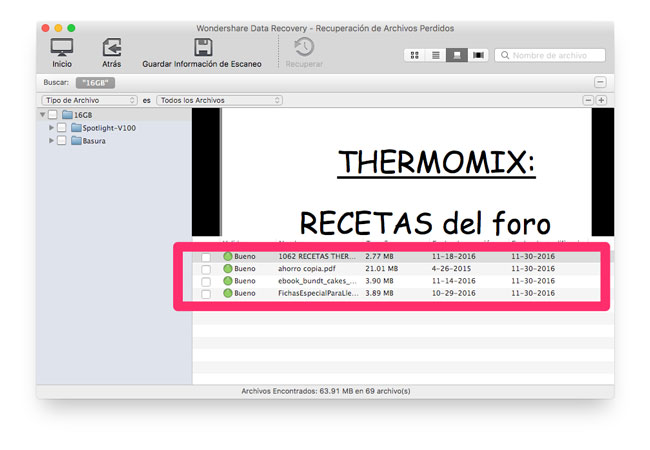Click the "16GB" search token
650x450 pixels.
click(x=95, y=82)
